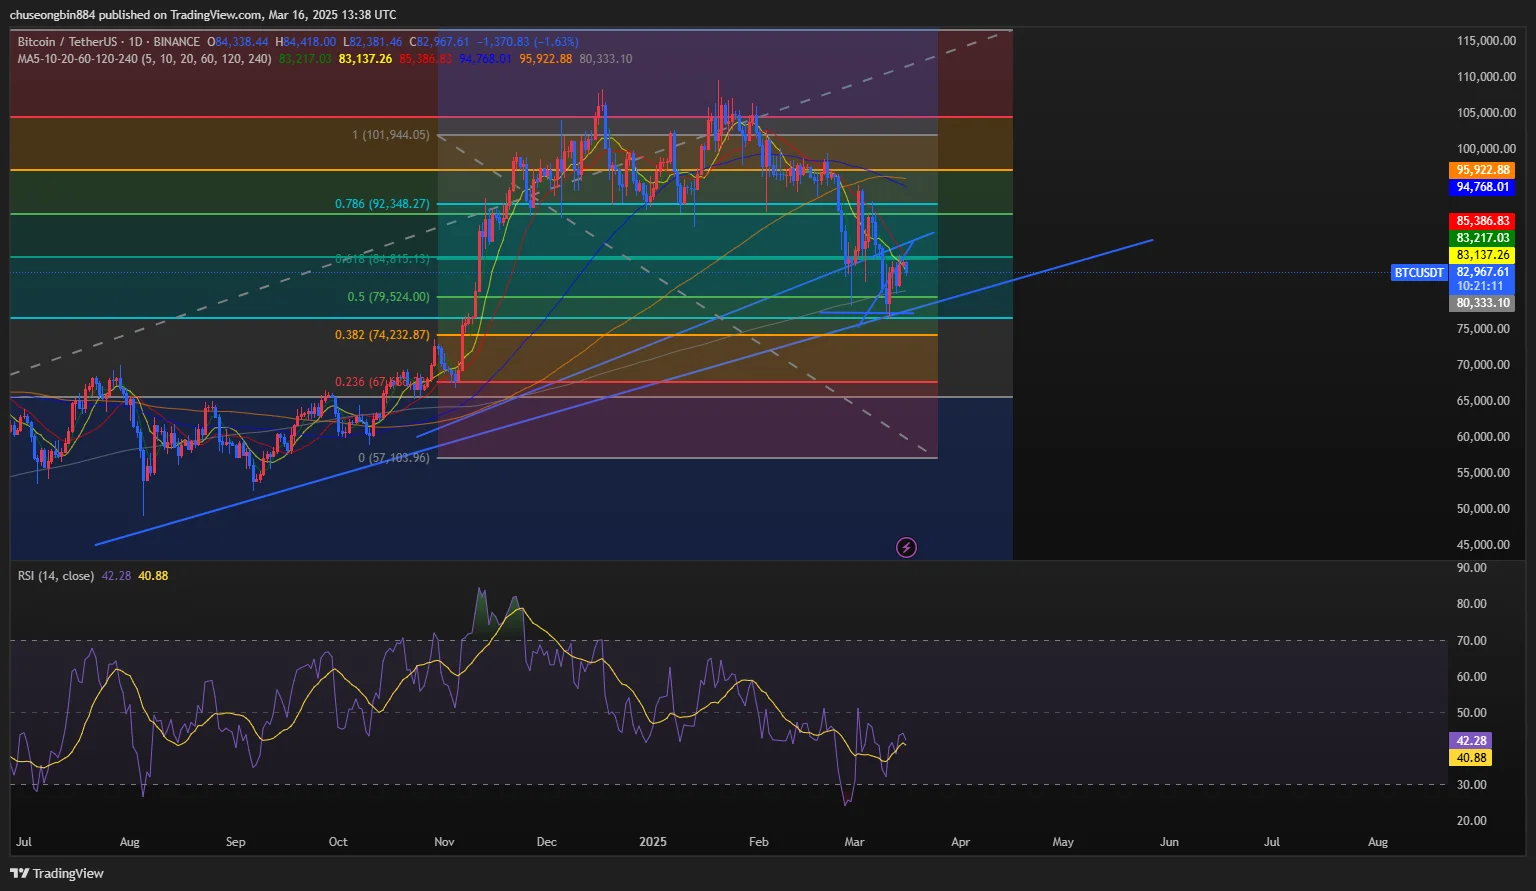Click the TradingView logo at bottom left
Viewport: 1536px width, 891px height.
[x=57, y=873]
